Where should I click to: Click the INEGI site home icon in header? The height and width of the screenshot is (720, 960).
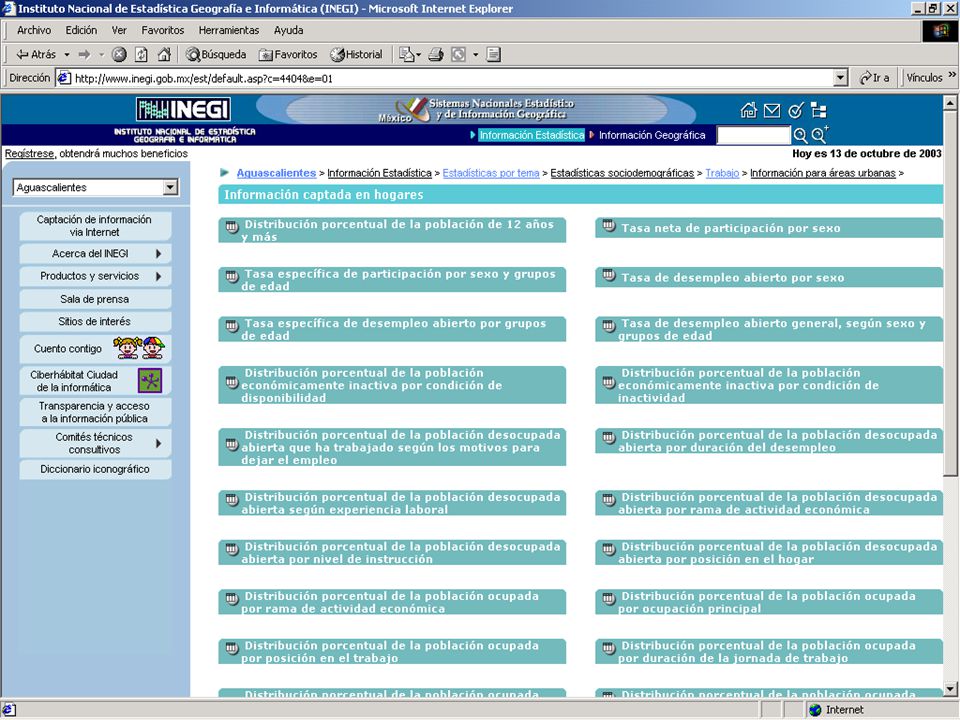[748, 111]
